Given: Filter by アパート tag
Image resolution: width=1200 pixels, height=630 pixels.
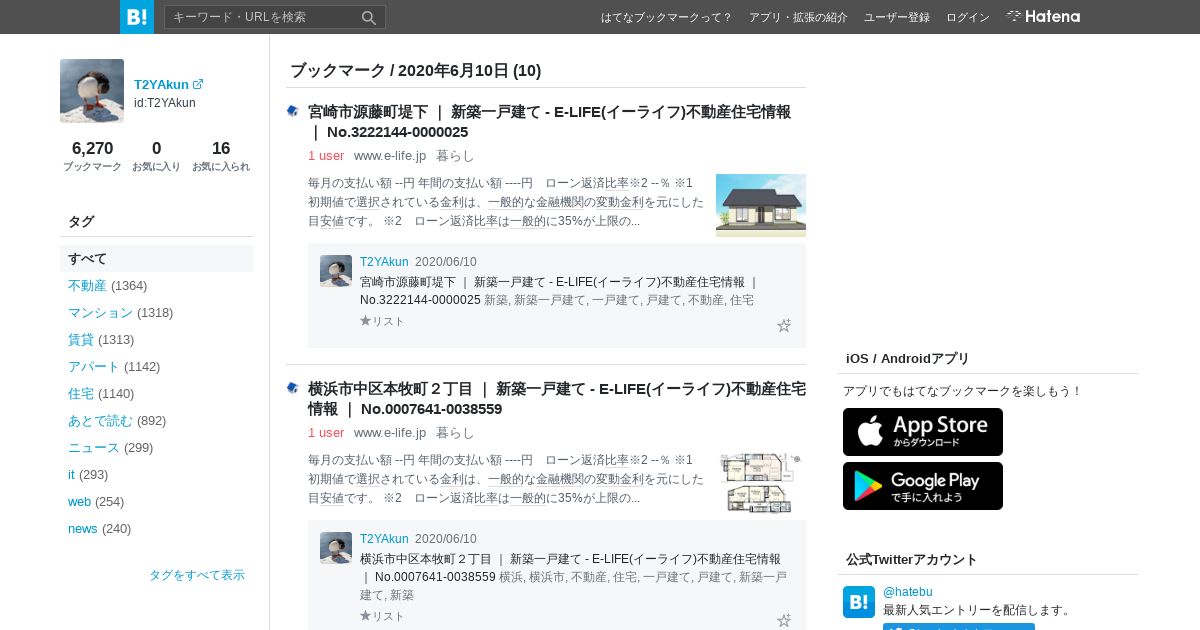Looking at the screenshot, I should click(x=94, y=366).
